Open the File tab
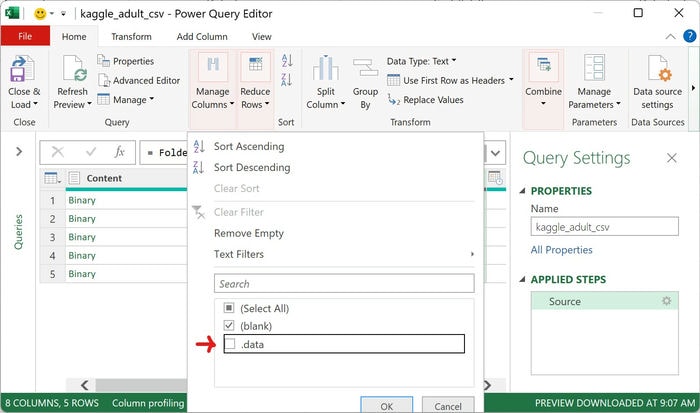 (x=25, y=36)
